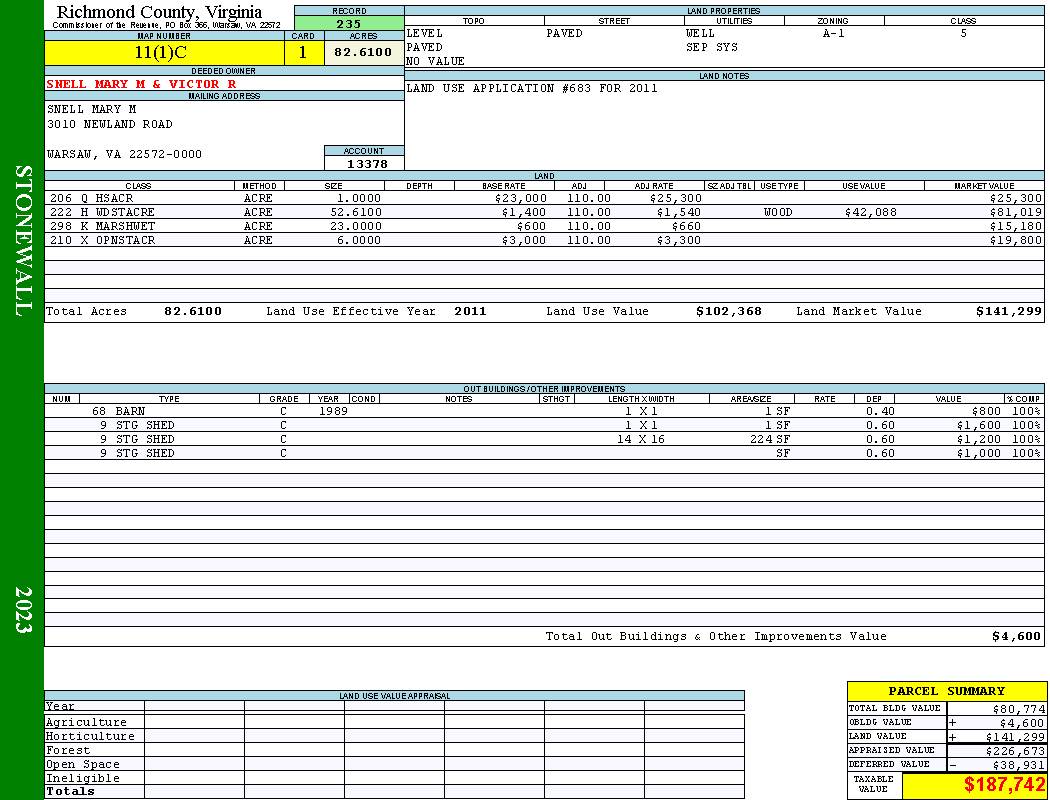1050x800 pixels.
Task: Click the yellow Parcel Summary header
Action: (x=946, y=691)
